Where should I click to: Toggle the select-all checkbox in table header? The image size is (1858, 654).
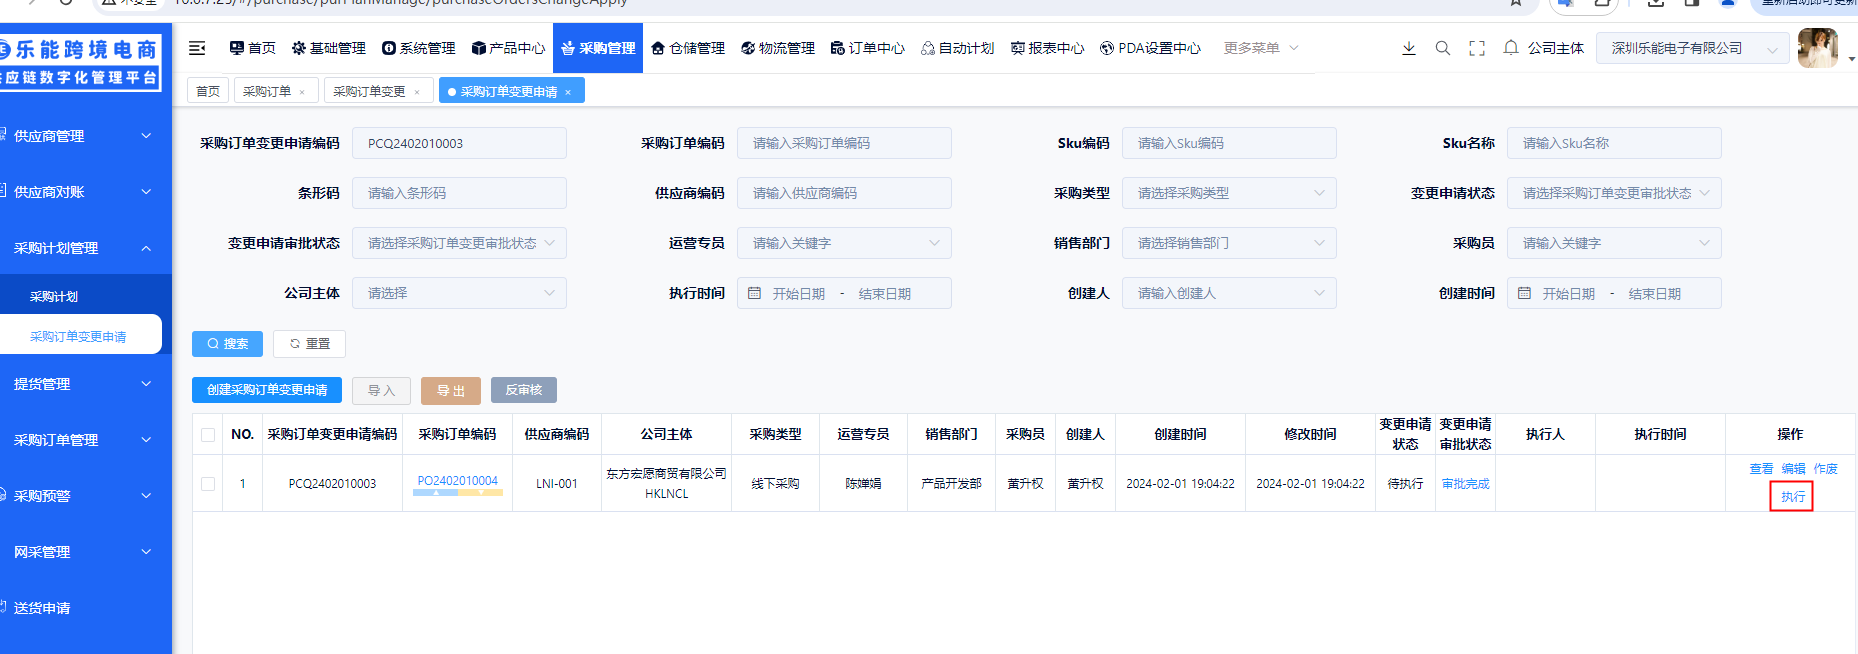coord(208,435)
